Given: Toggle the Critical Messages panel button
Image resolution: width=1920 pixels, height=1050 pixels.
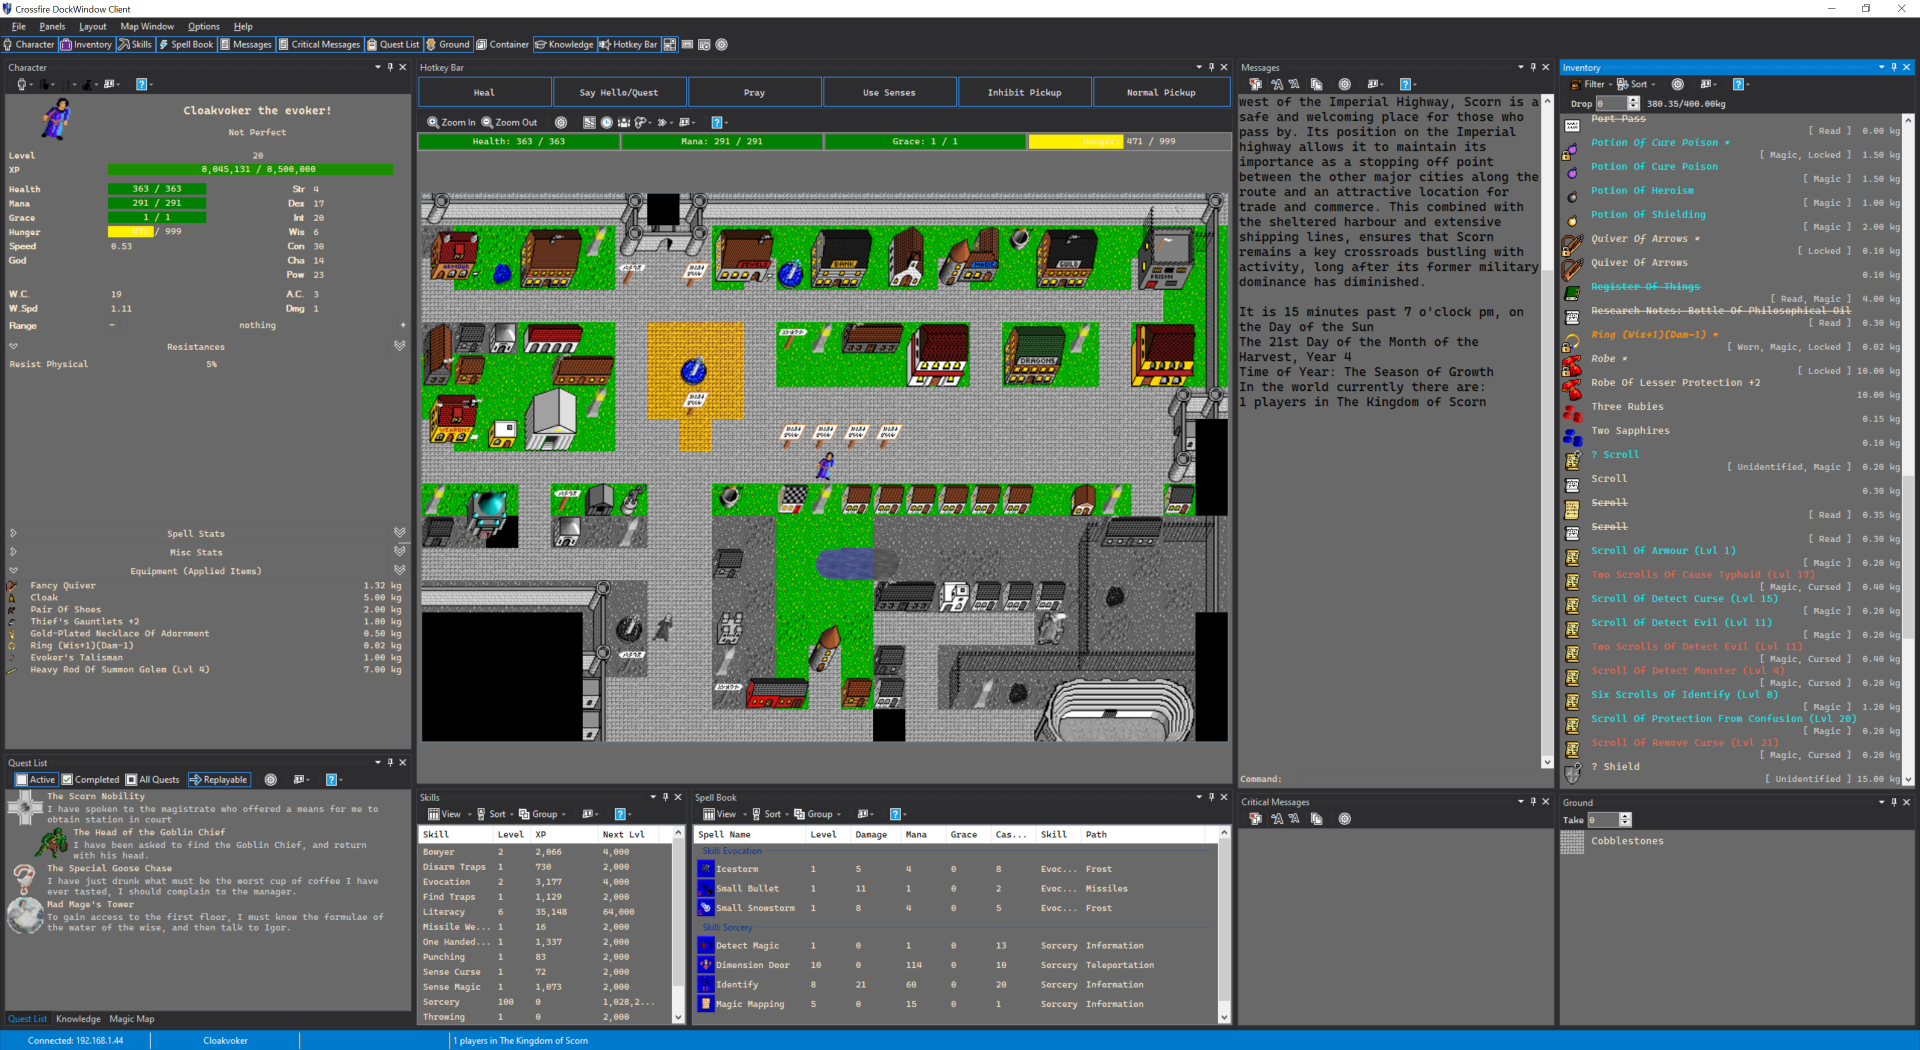Looking at the screenshot, I should tap(319, 44).
